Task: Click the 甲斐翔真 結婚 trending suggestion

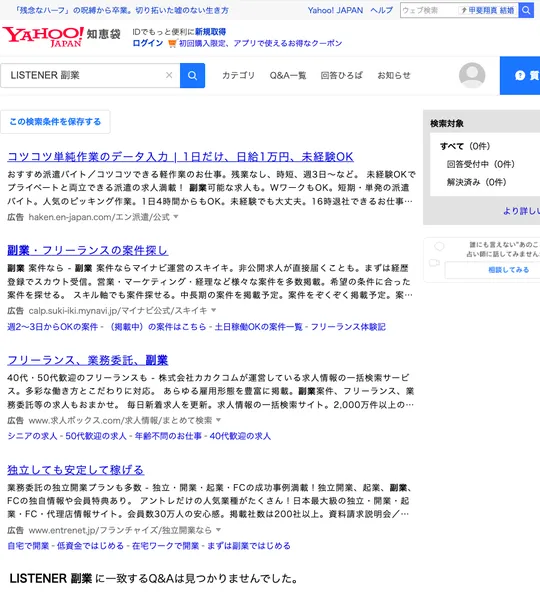Action: [x=488, y=10]
